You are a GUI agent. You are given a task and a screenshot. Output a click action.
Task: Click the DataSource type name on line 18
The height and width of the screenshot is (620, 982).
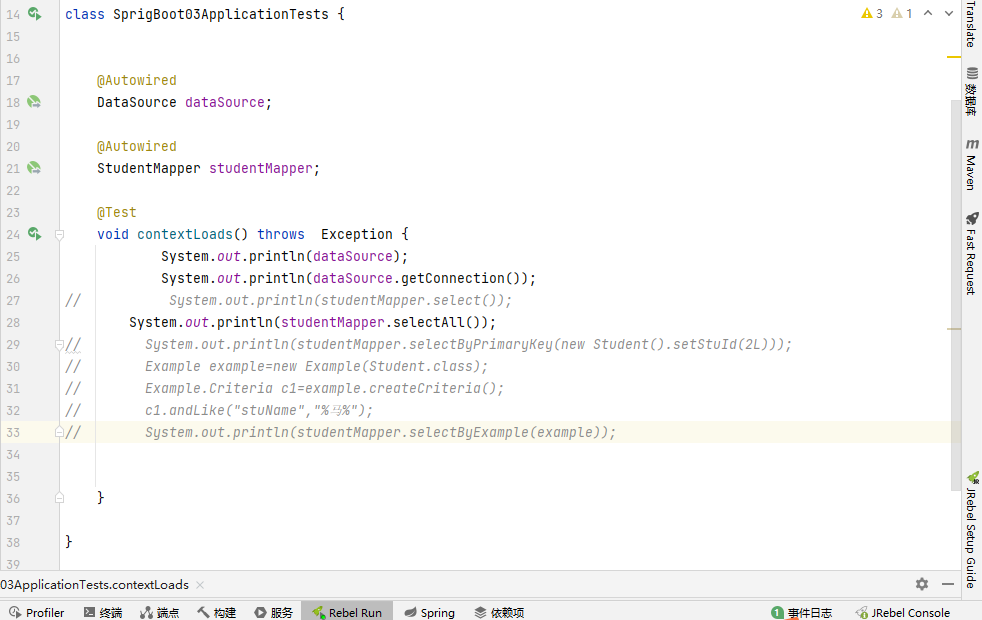(x=137, y=102)
